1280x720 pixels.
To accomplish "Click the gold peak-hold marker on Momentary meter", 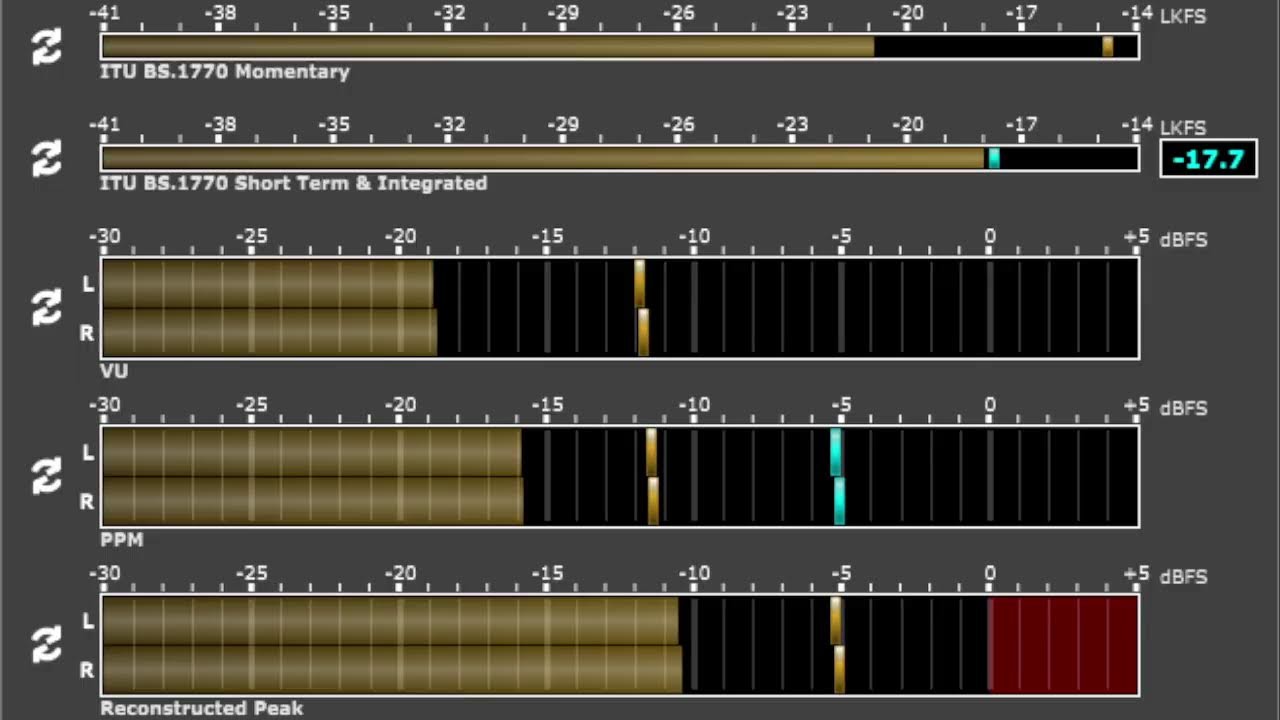I will click(1107, 47).
